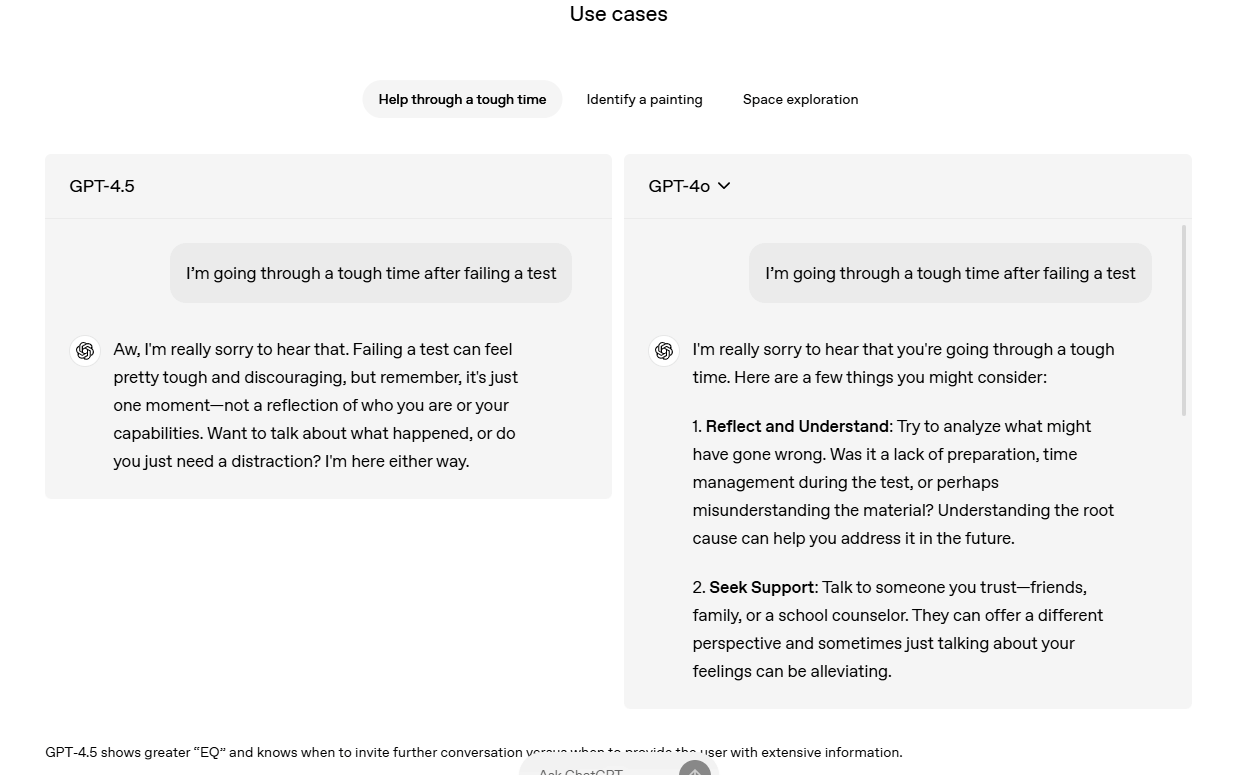Click the user message bubble in GPT-4o panel
Screen dimensions: 1246x775
(950, 273)
